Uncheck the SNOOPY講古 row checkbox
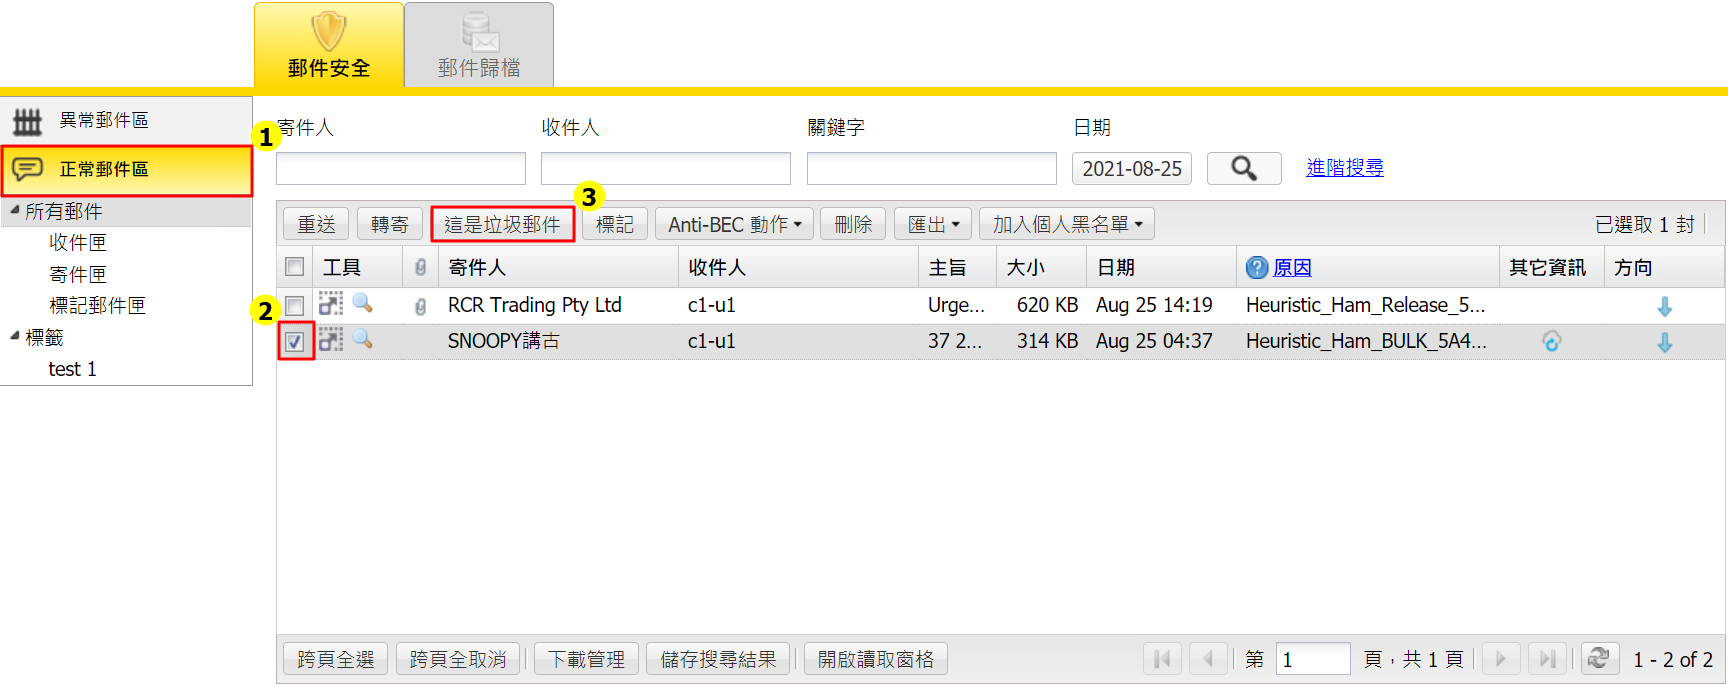Viewport: 1728px width, 686px height. pyautogui.click(x=294, y=342)
